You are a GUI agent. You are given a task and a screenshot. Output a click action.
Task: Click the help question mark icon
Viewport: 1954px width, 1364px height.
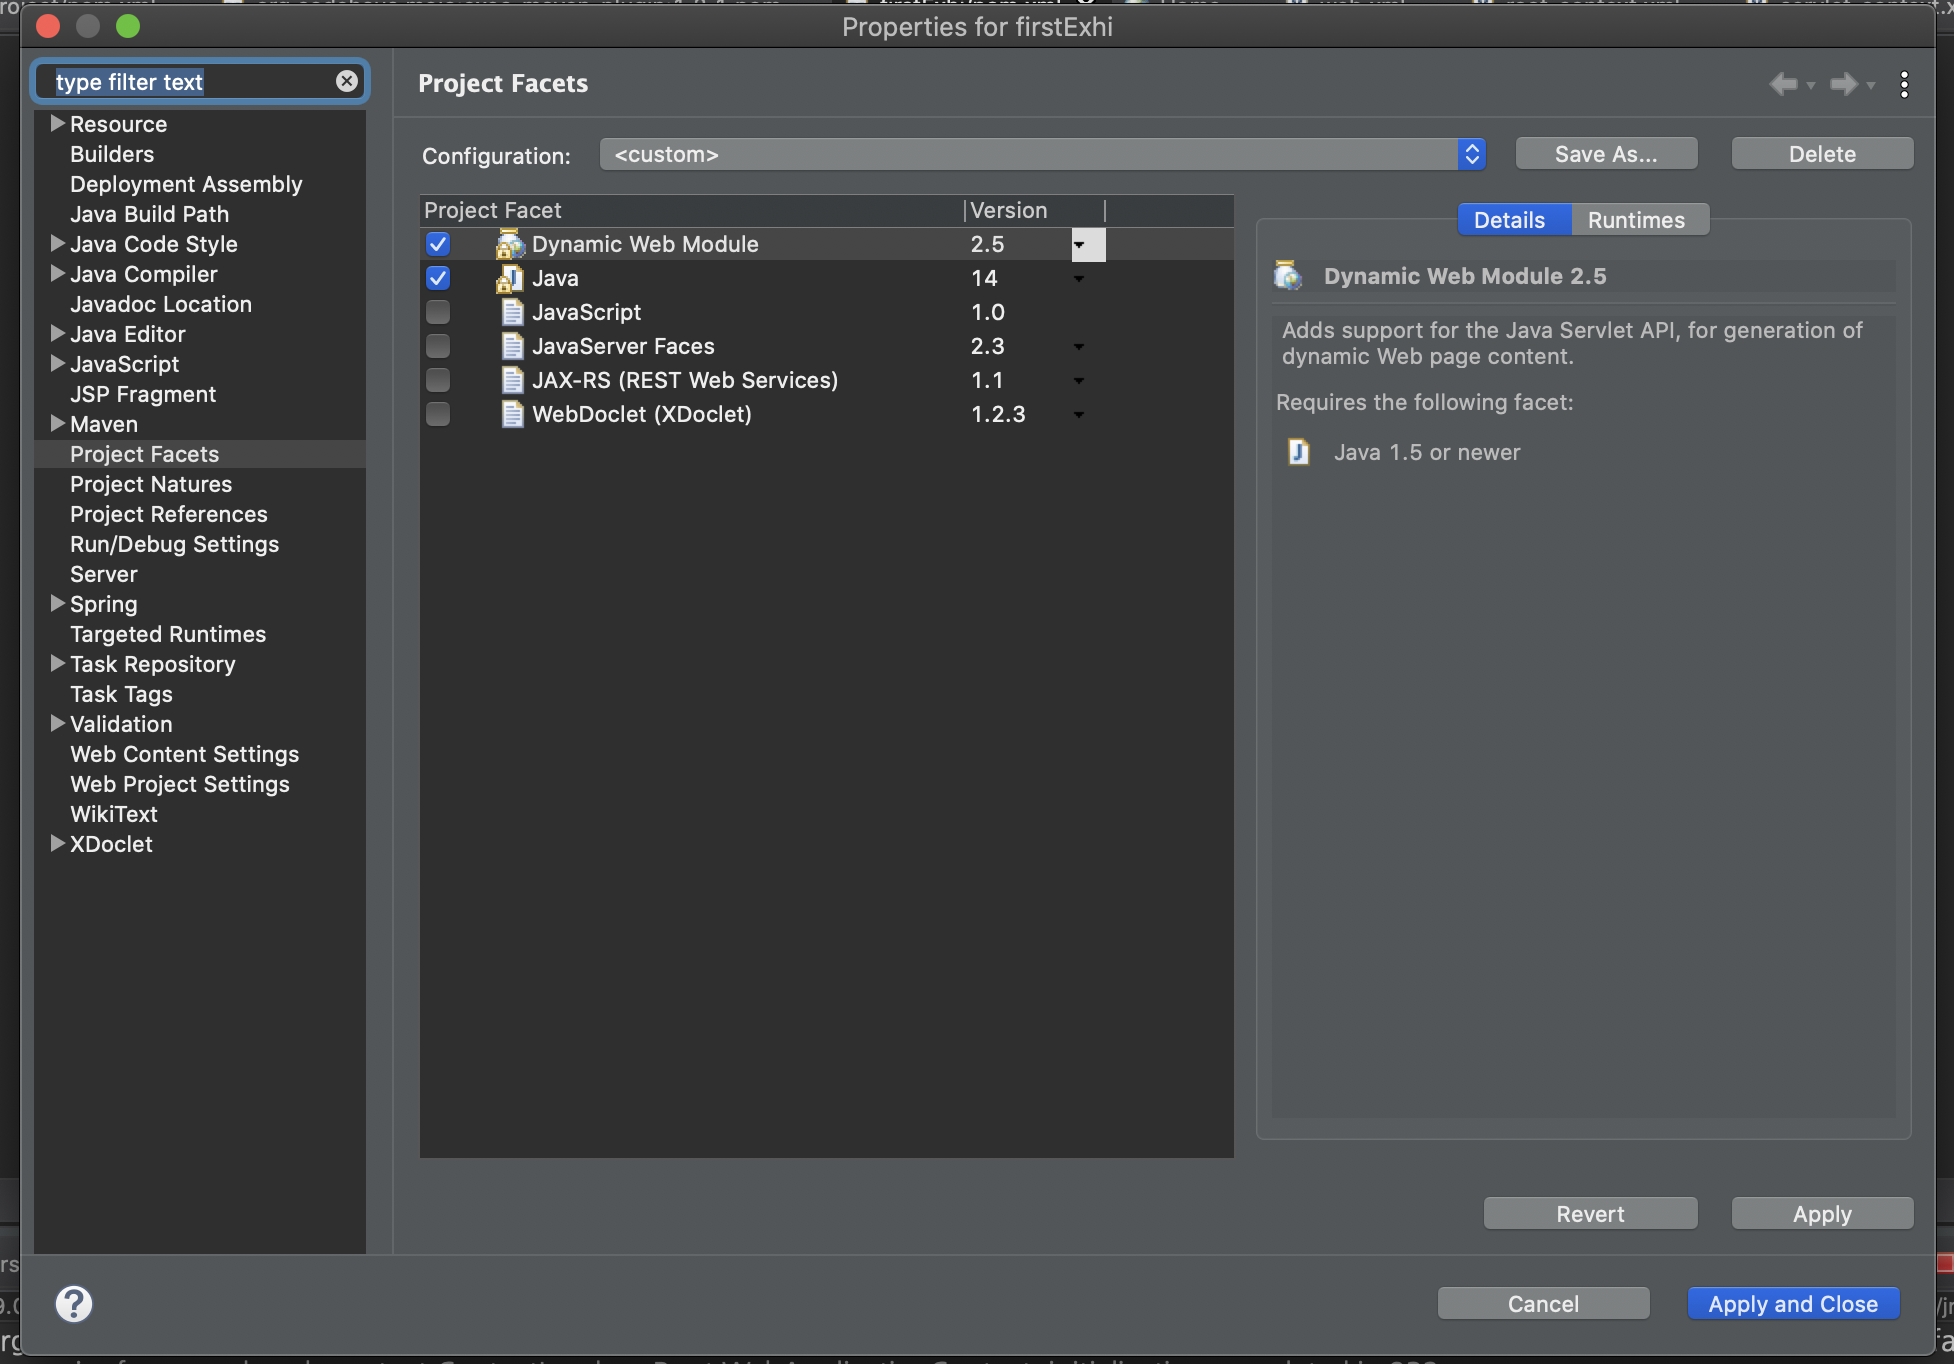pyautogui.click(x=74, y=1303)
